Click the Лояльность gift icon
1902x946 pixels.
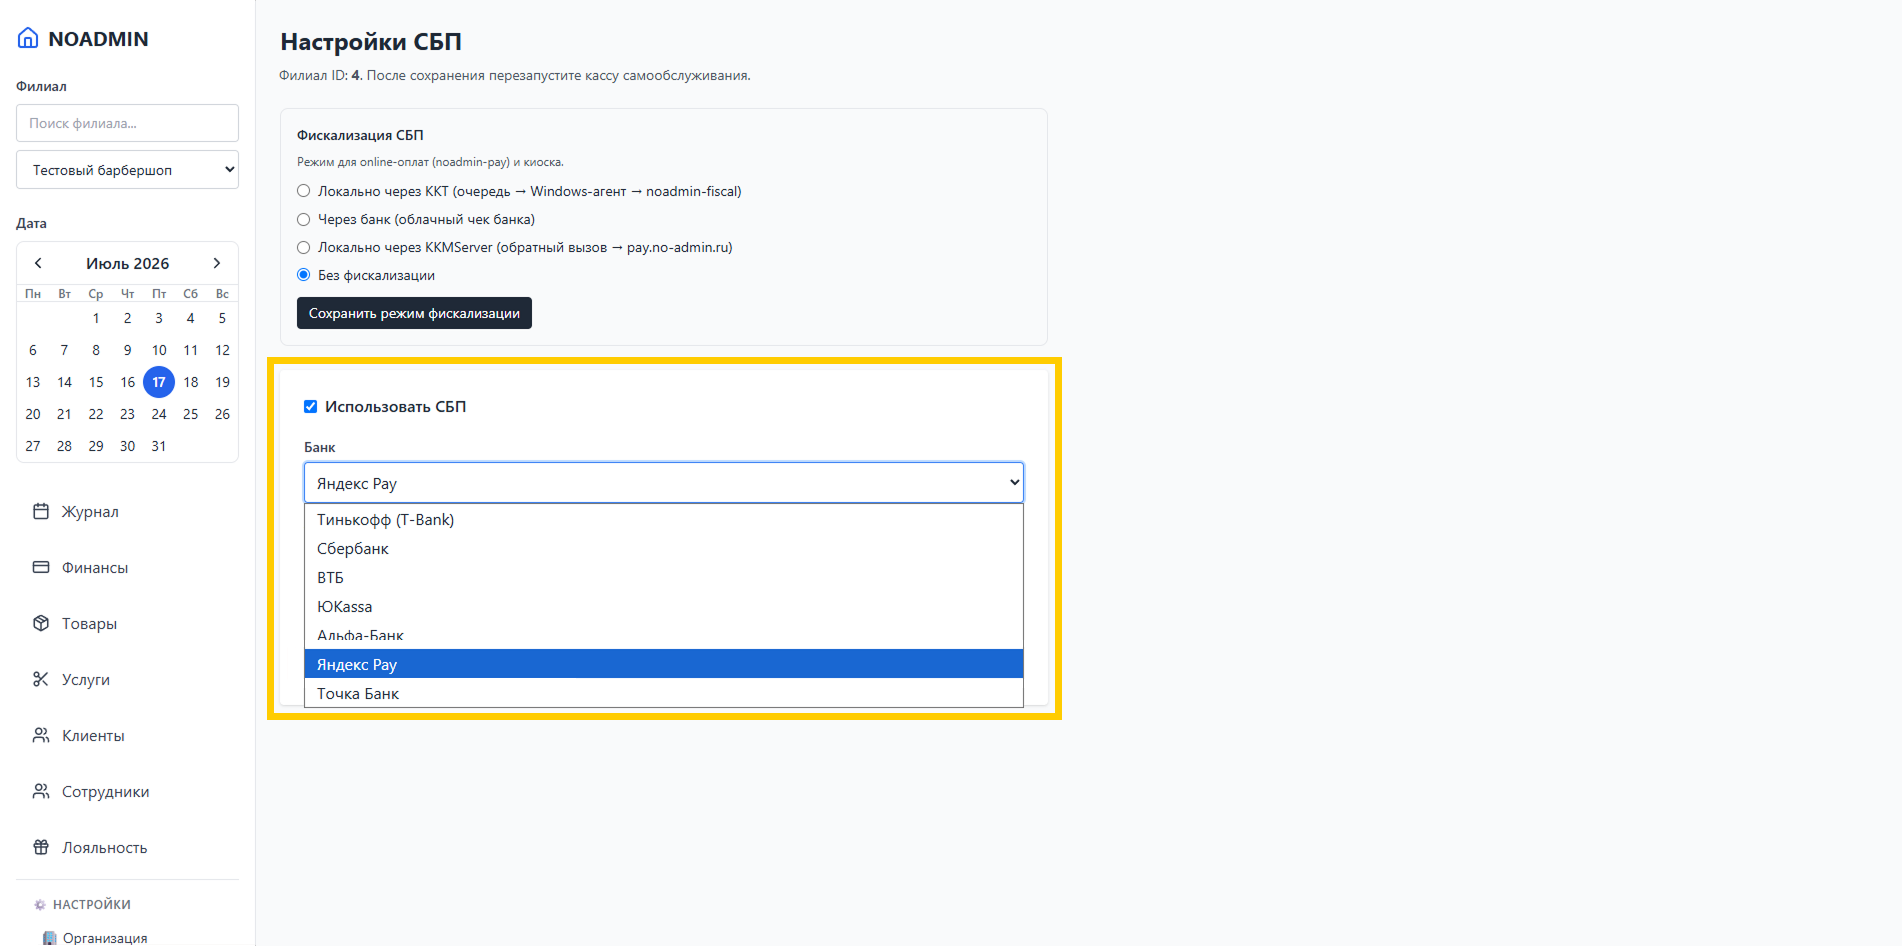point(41,847)
